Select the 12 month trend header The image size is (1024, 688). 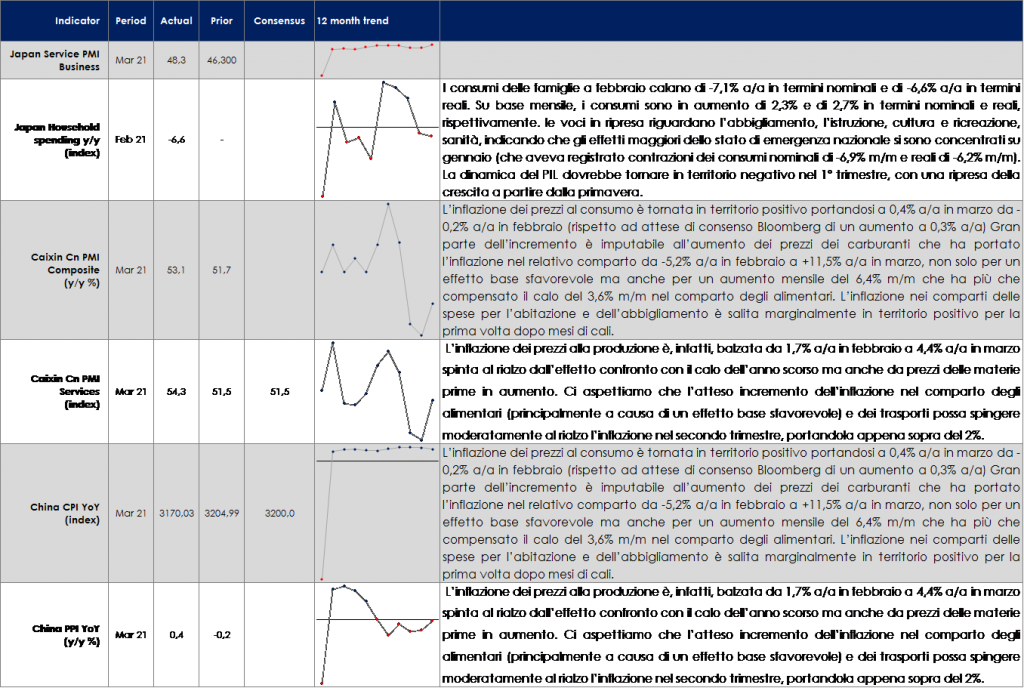click(x=352, y=20)
